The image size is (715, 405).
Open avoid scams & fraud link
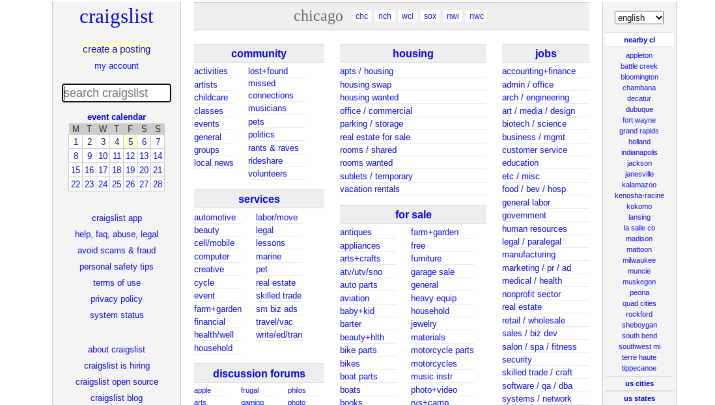pyautogui.click(x=116, y=250)
